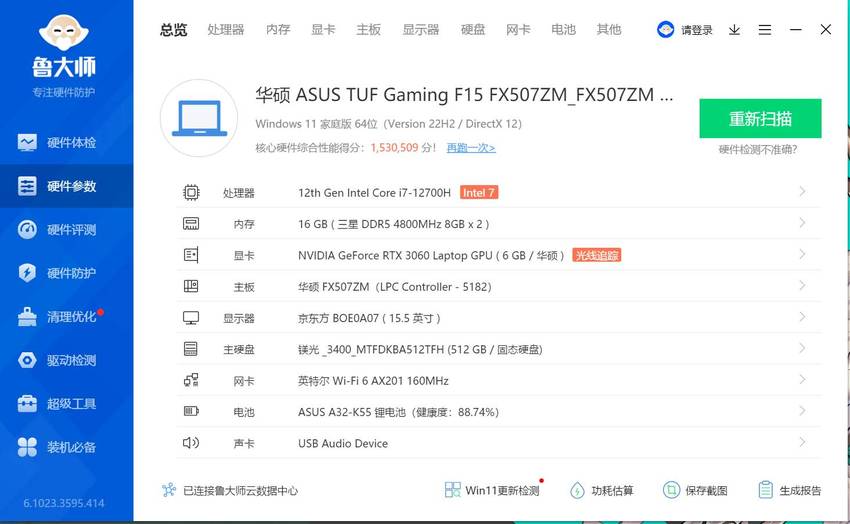The image size is (850, 524).
Task: Open 装机必备 clover icon
Action: point(27,447)
